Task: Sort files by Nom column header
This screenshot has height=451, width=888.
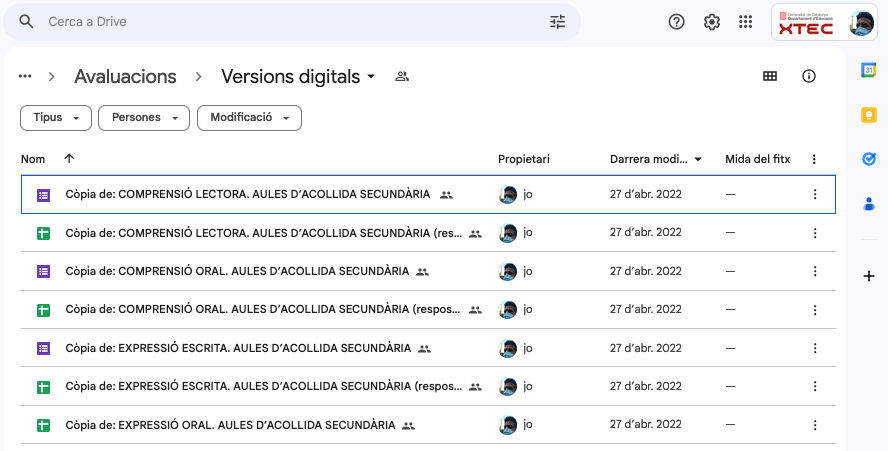Action: (33, 159)
